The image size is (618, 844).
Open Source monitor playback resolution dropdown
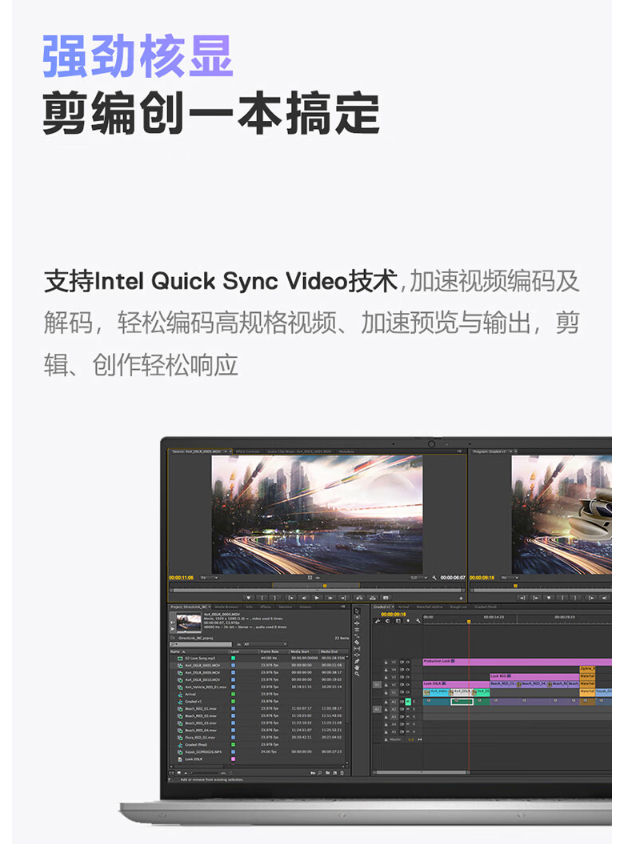pos(418,578)
